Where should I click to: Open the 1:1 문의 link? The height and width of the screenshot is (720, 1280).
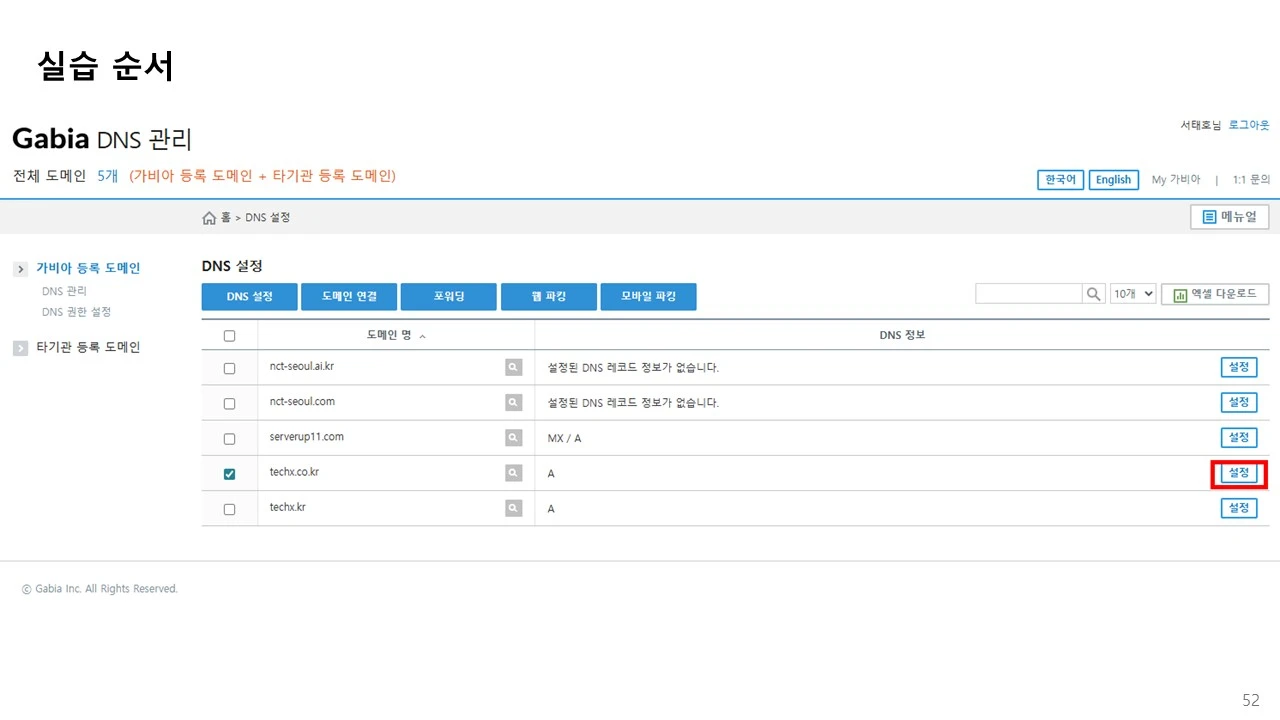tap(1251, 180)
